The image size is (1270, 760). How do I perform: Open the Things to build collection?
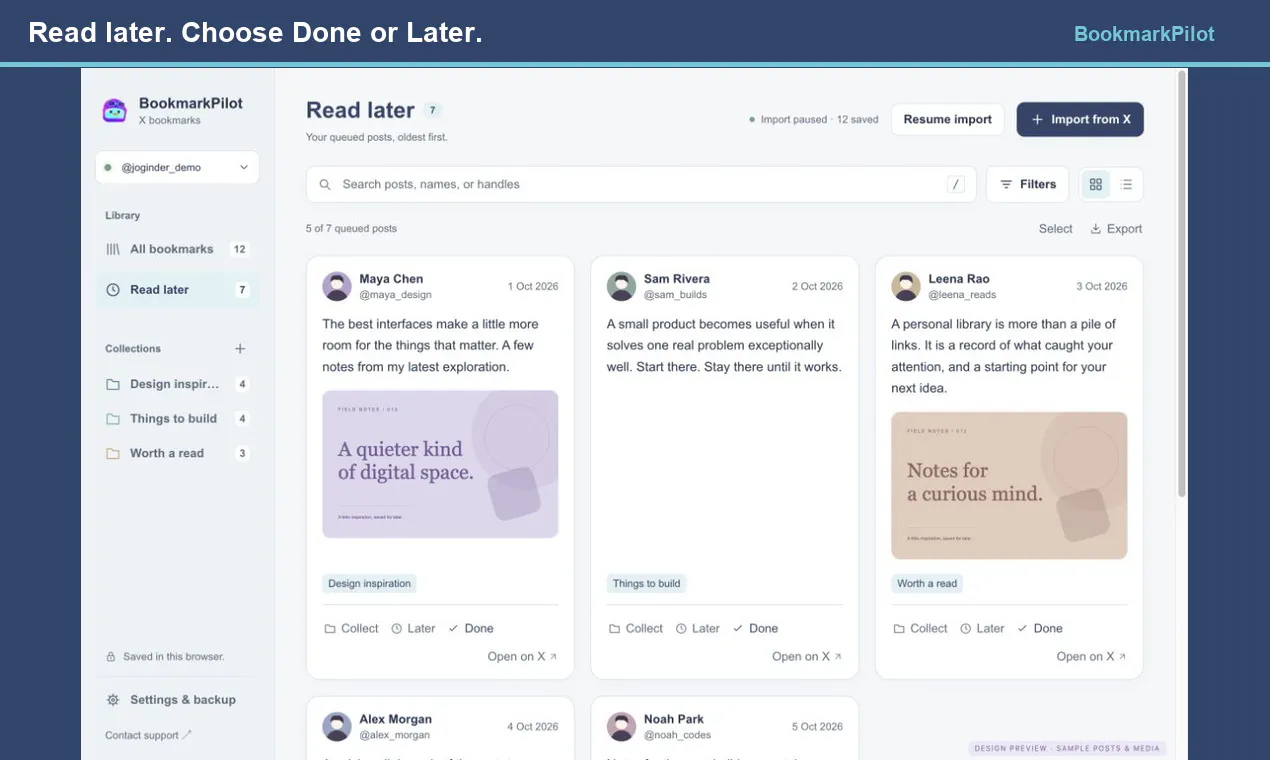[177, 419]
